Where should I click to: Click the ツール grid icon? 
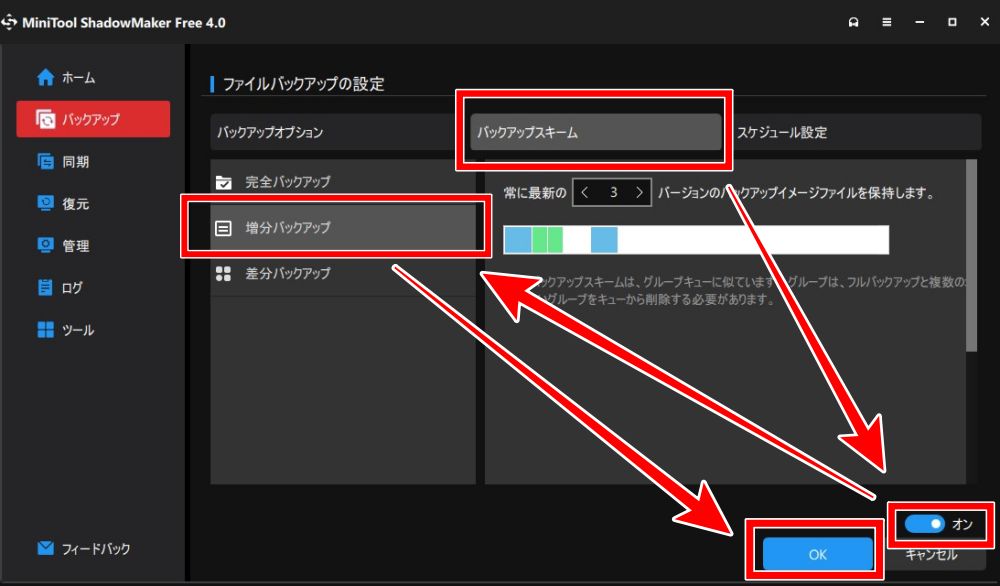pyautogui.click(x=45, y=330)
